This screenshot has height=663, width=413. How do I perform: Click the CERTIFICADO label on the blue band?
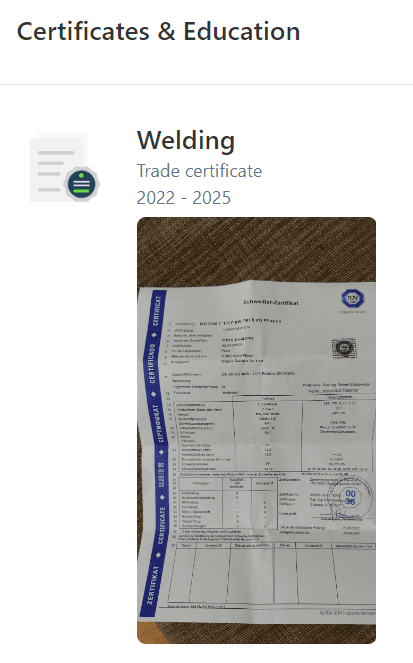(152, 363)
